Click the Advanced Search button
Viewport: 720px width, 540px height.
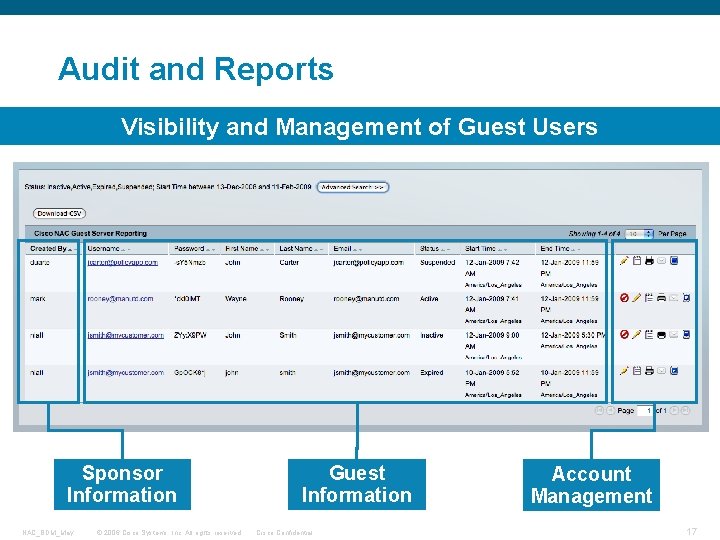[353, 187]
